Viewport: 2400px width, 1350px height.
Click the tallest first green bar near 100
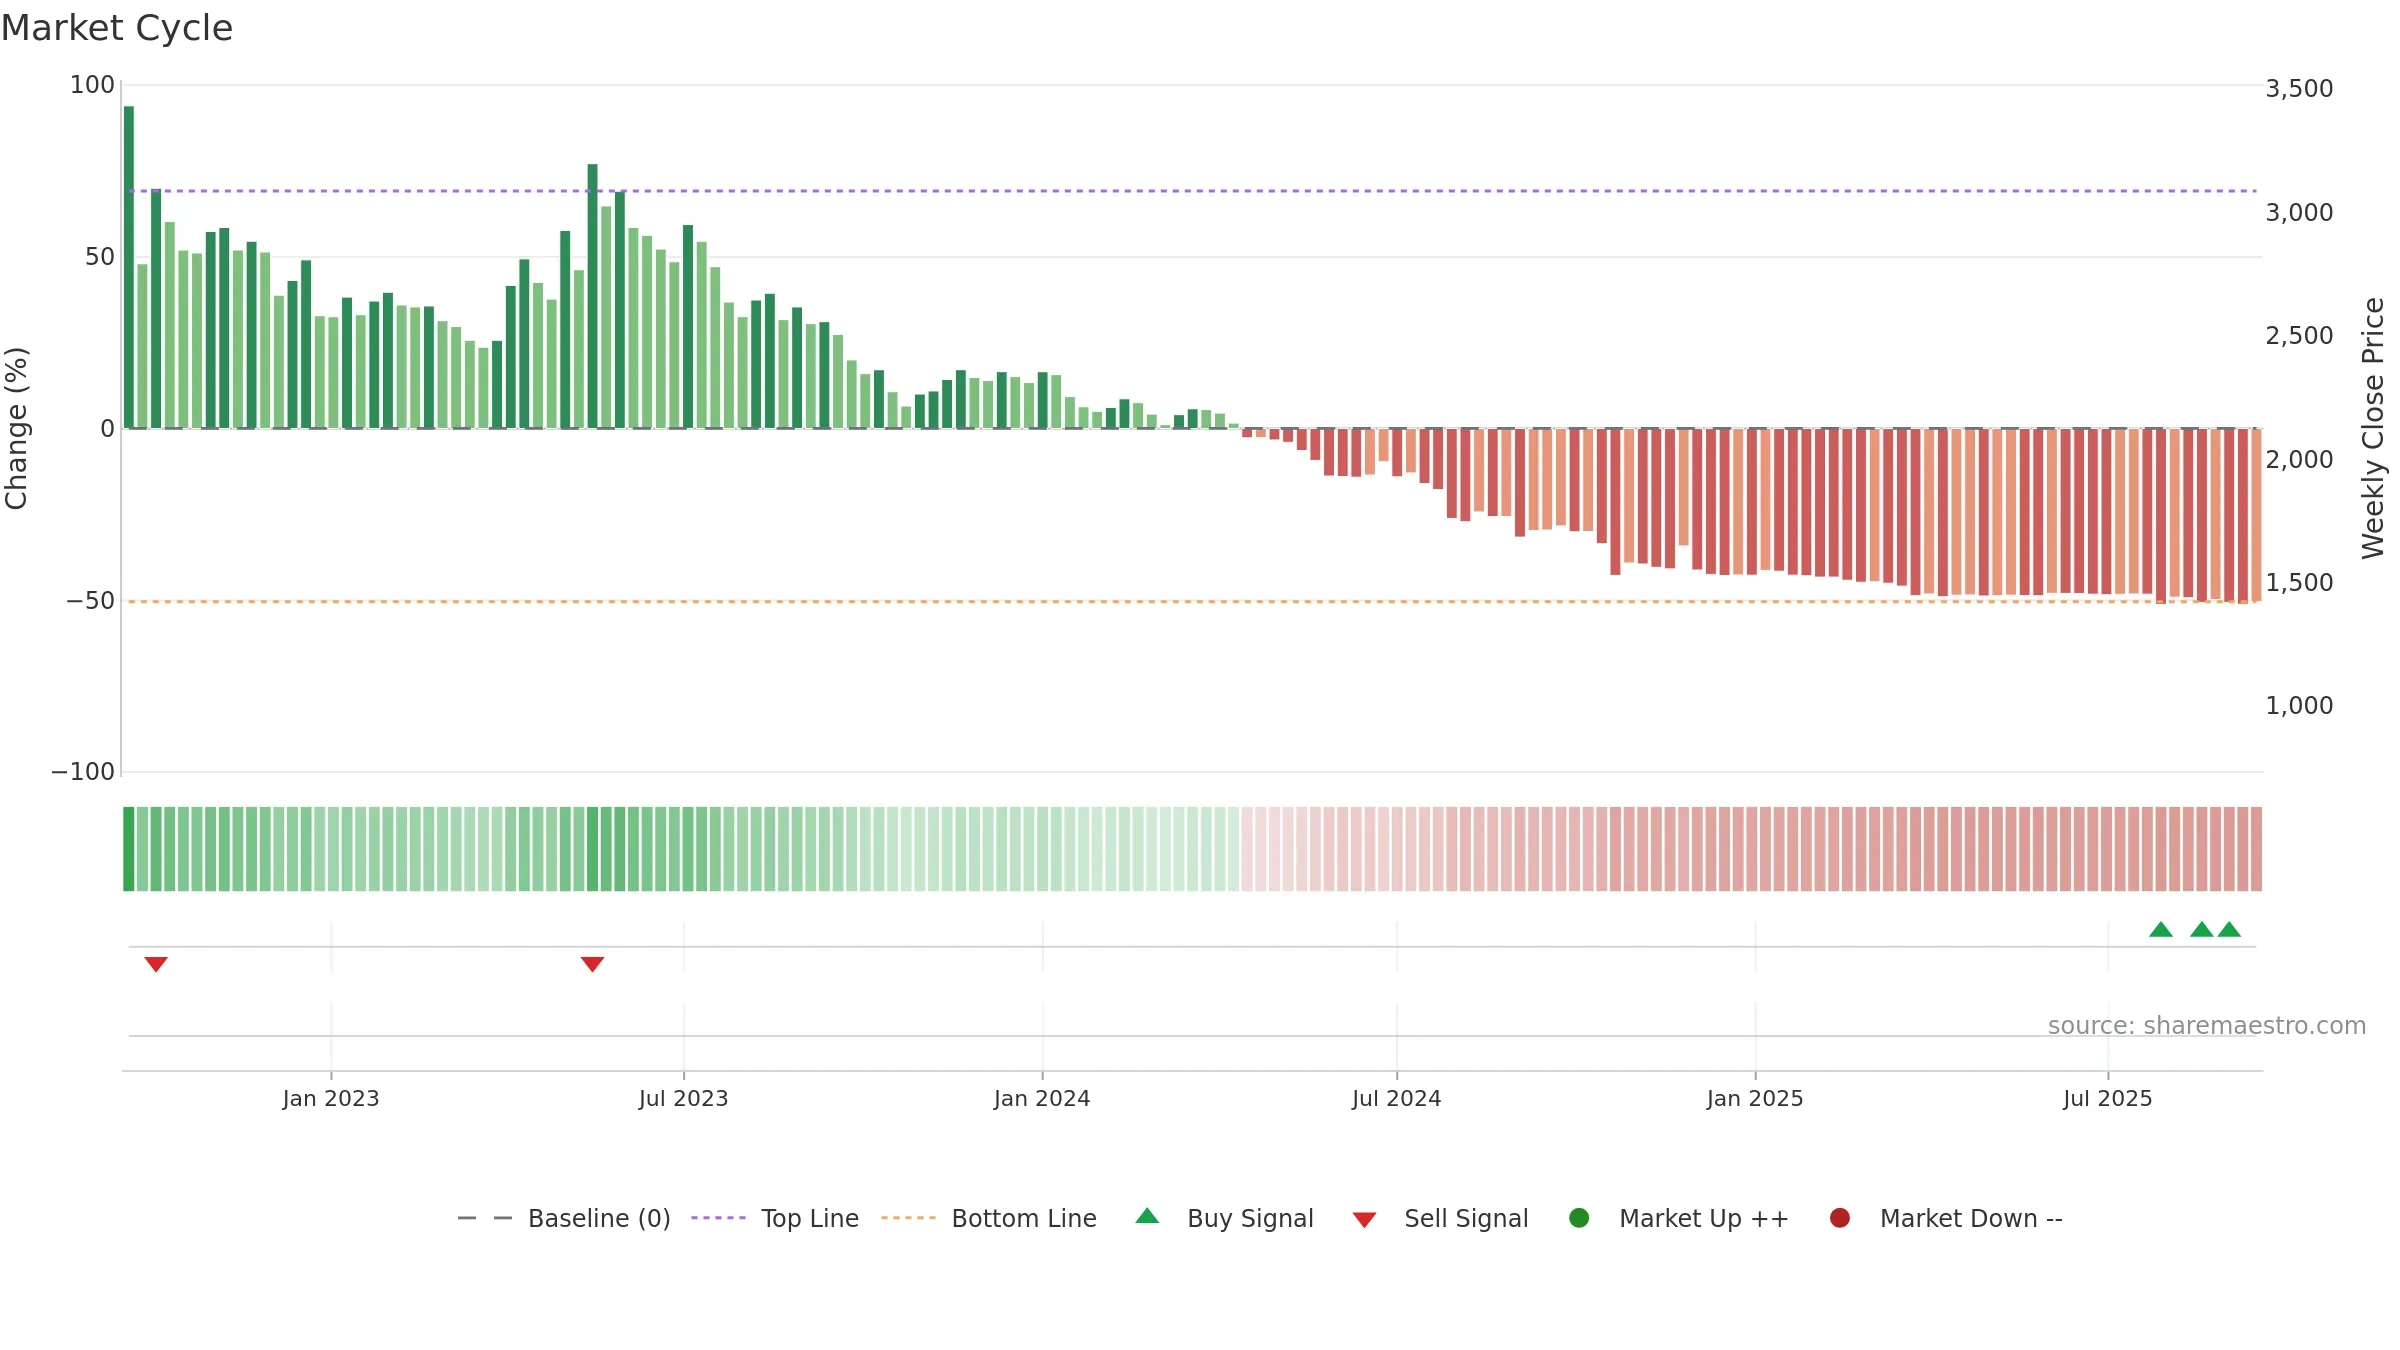click(129, 267)
